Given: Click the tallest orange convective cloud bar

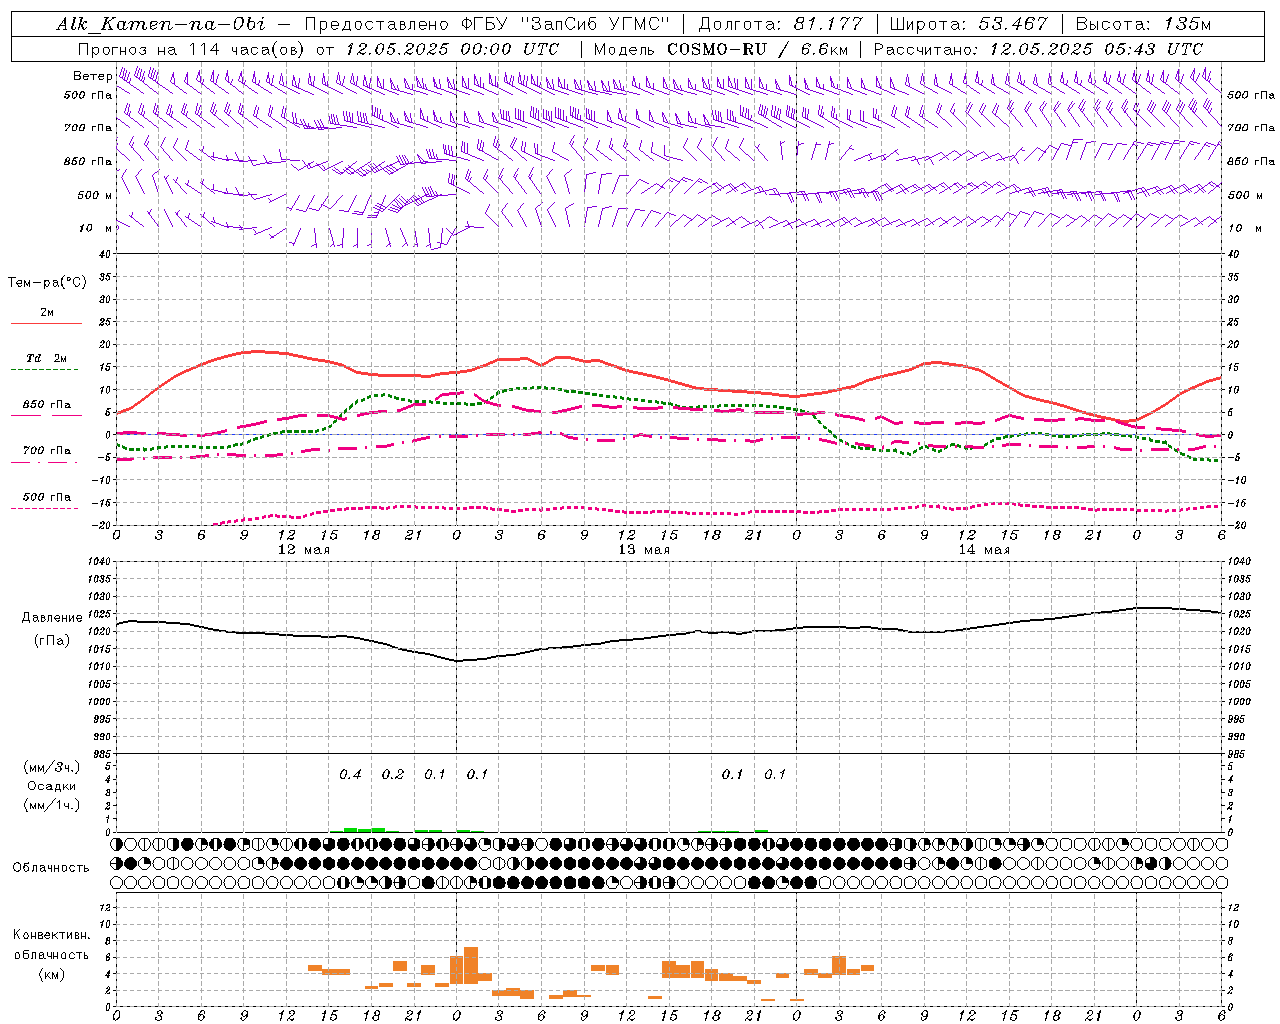Looking at the screenshot, I should 471,965.
